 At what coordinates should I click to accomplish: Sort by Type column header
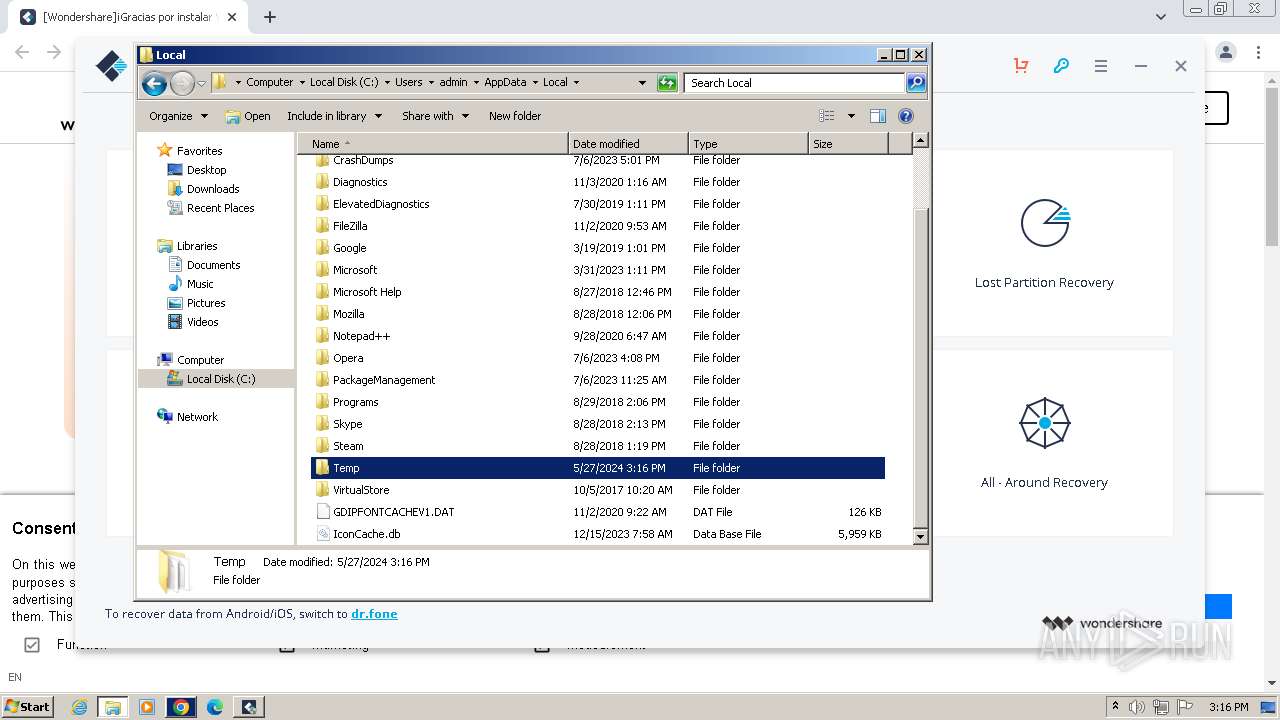click(748, 144)
